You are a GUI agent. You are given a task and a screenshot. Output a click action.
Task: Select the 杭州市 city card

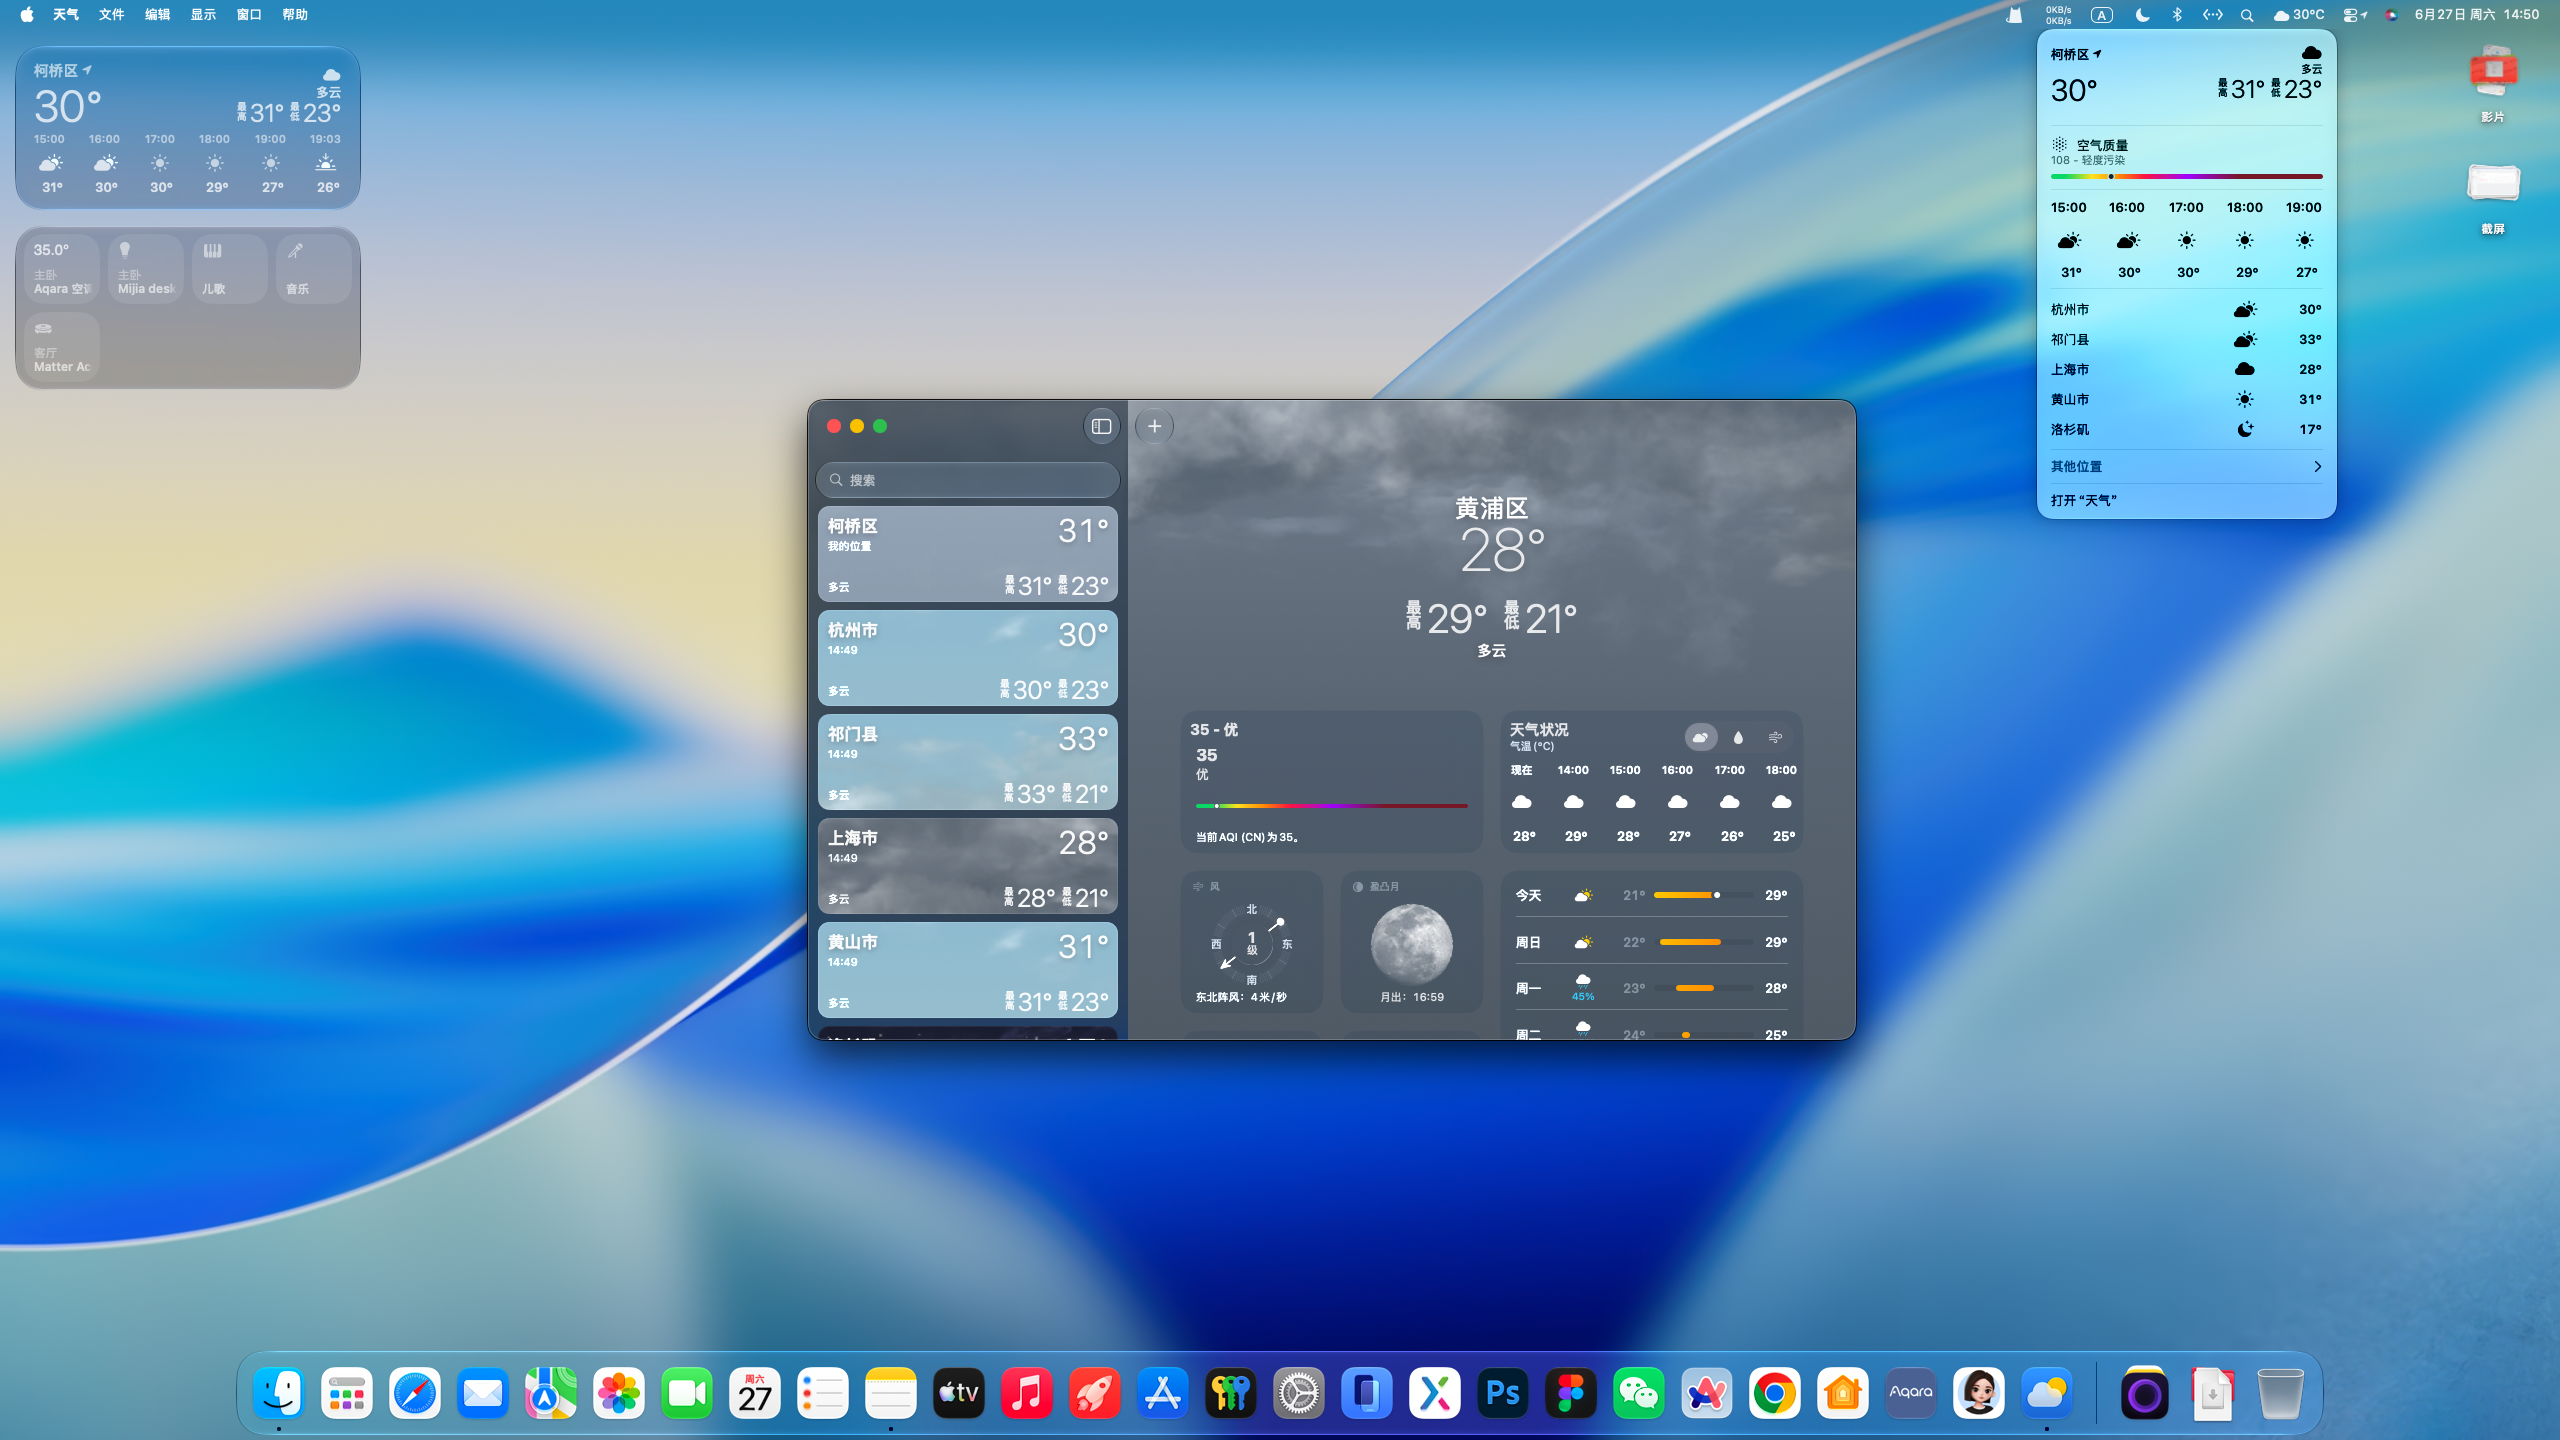(x=967, y=658)
